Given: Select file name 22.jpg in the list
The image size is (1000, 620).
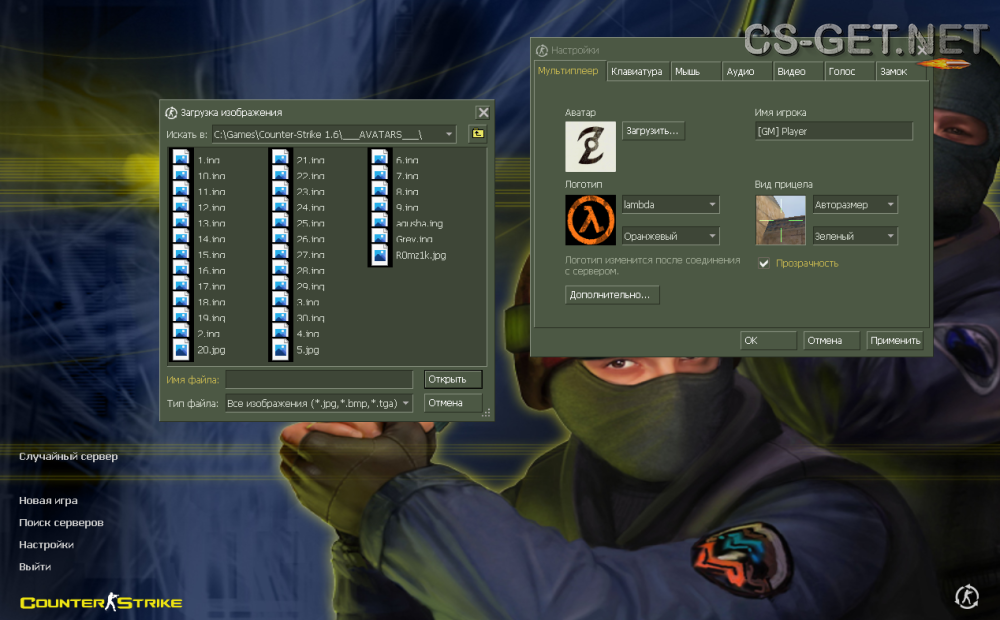Looking at the screenshot, I should (x=310, y=175).
